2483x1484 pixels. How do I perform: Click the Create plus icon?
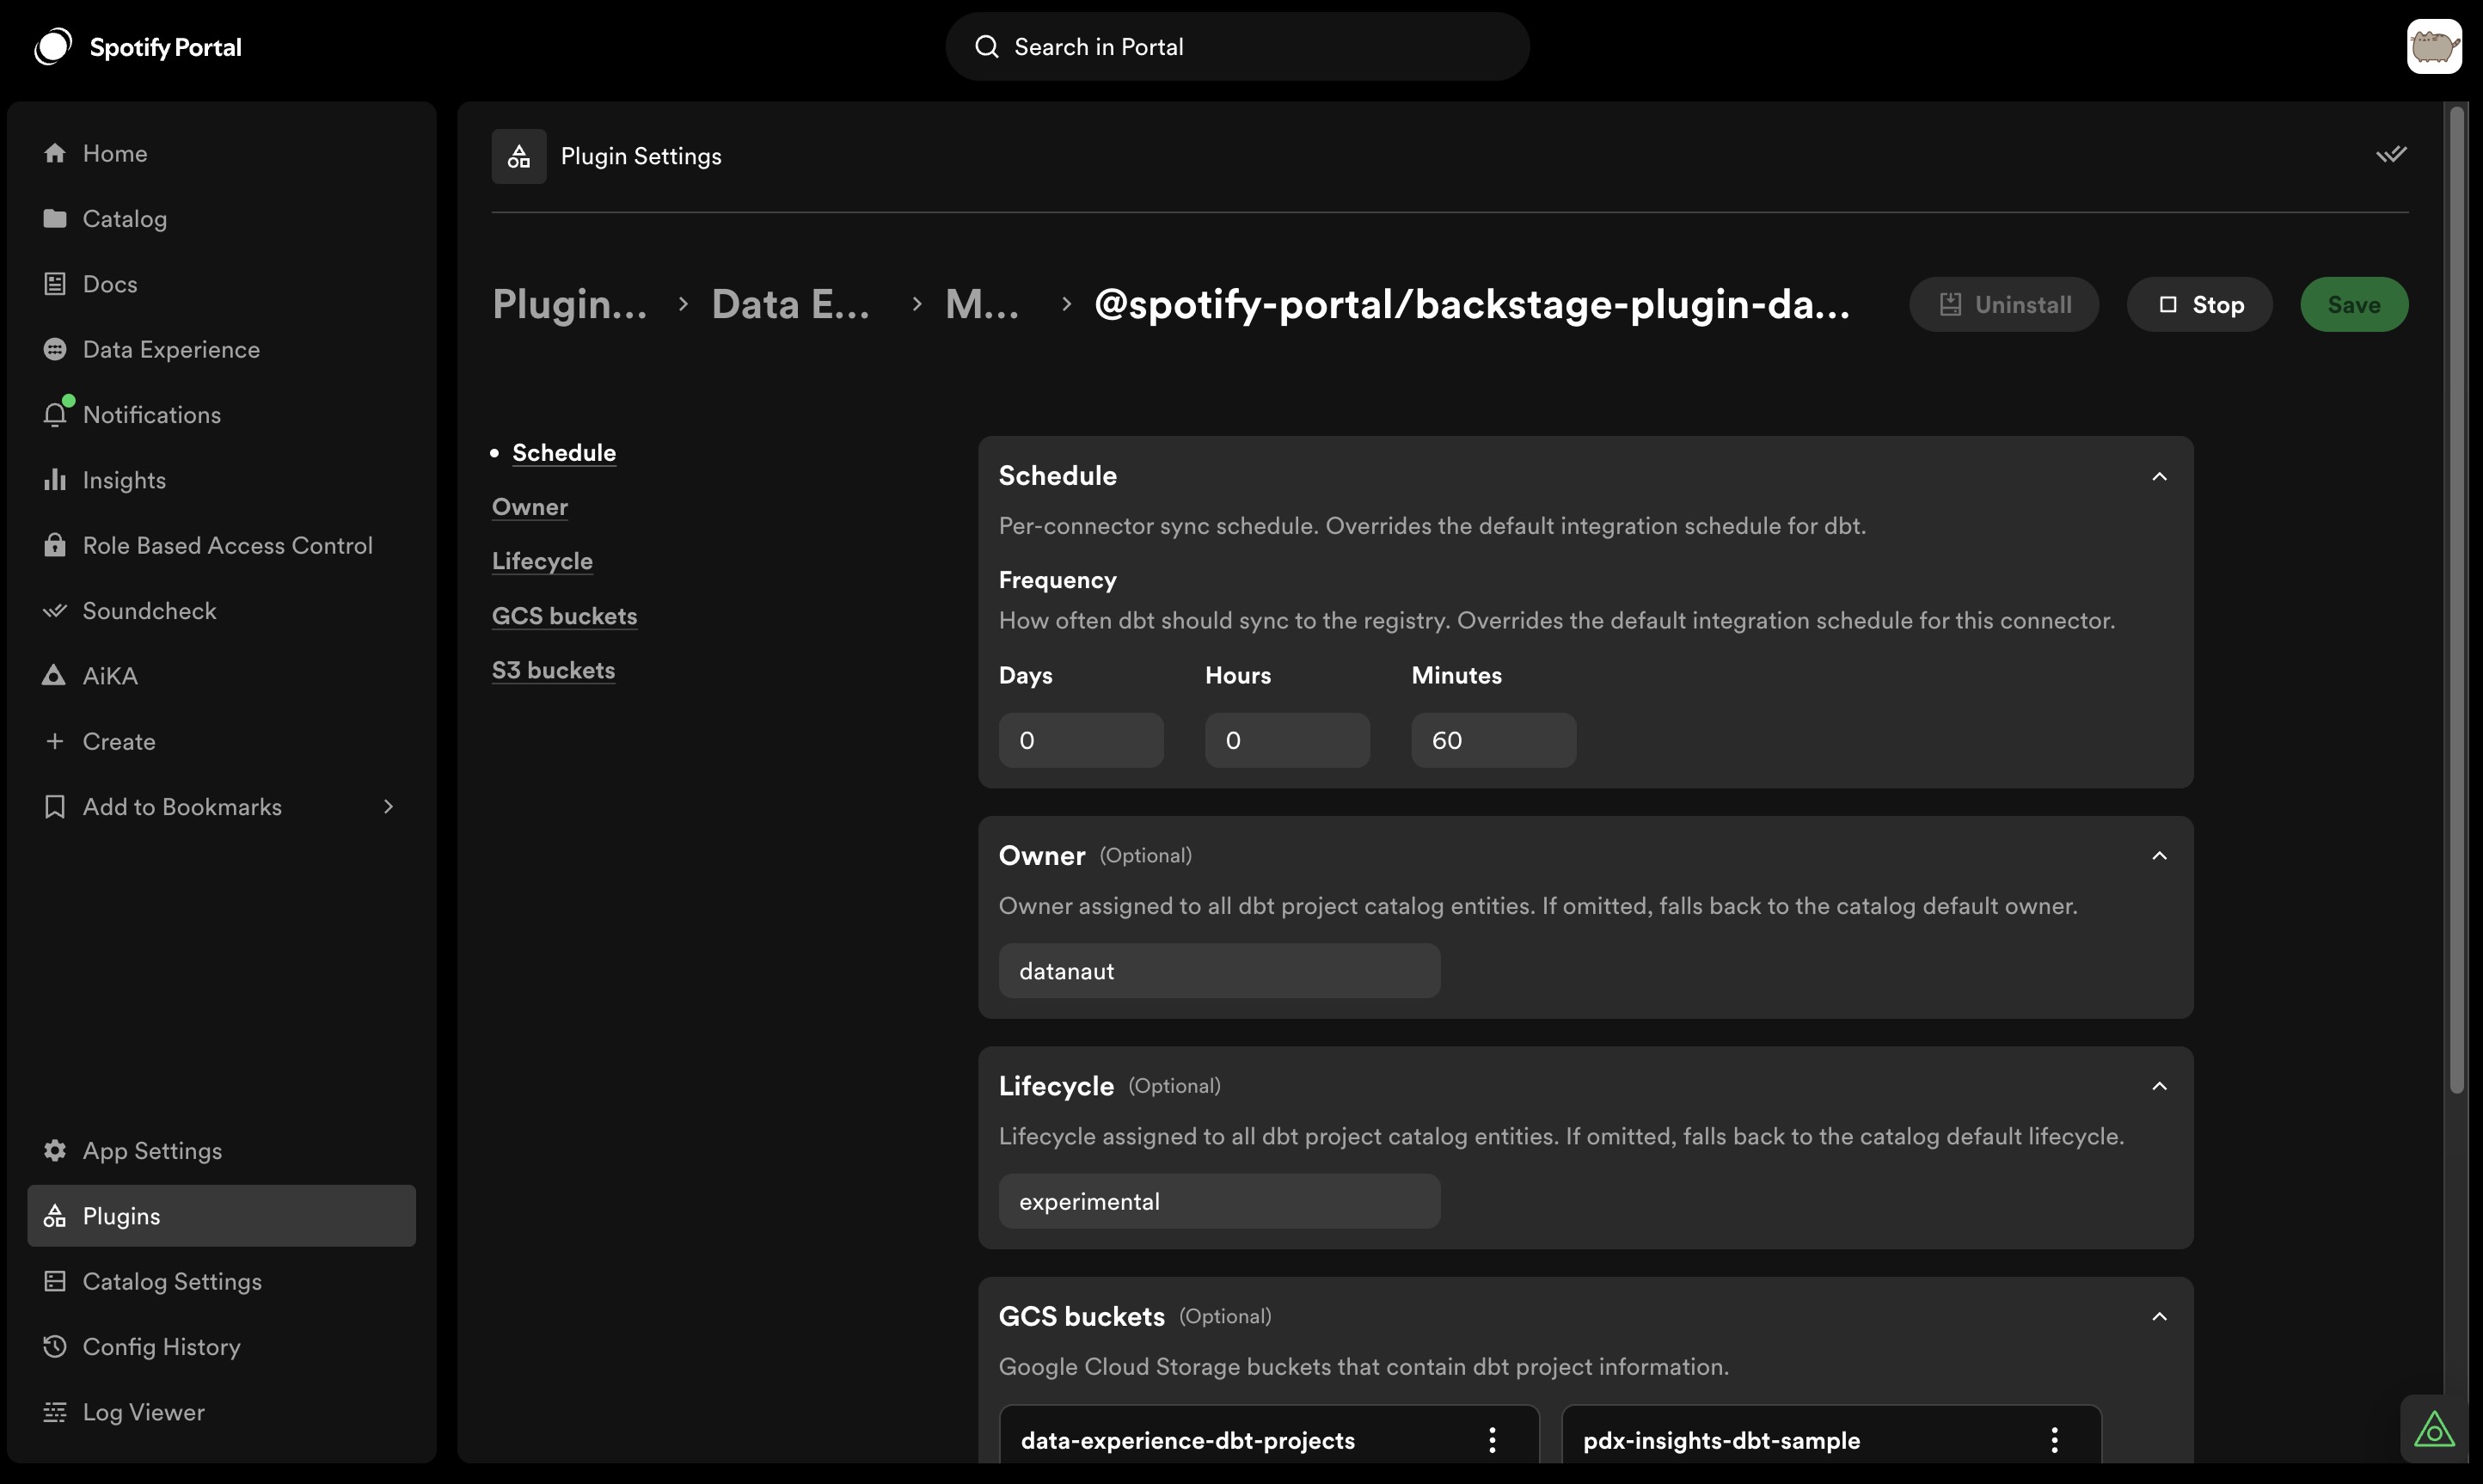tap(55, 741)
